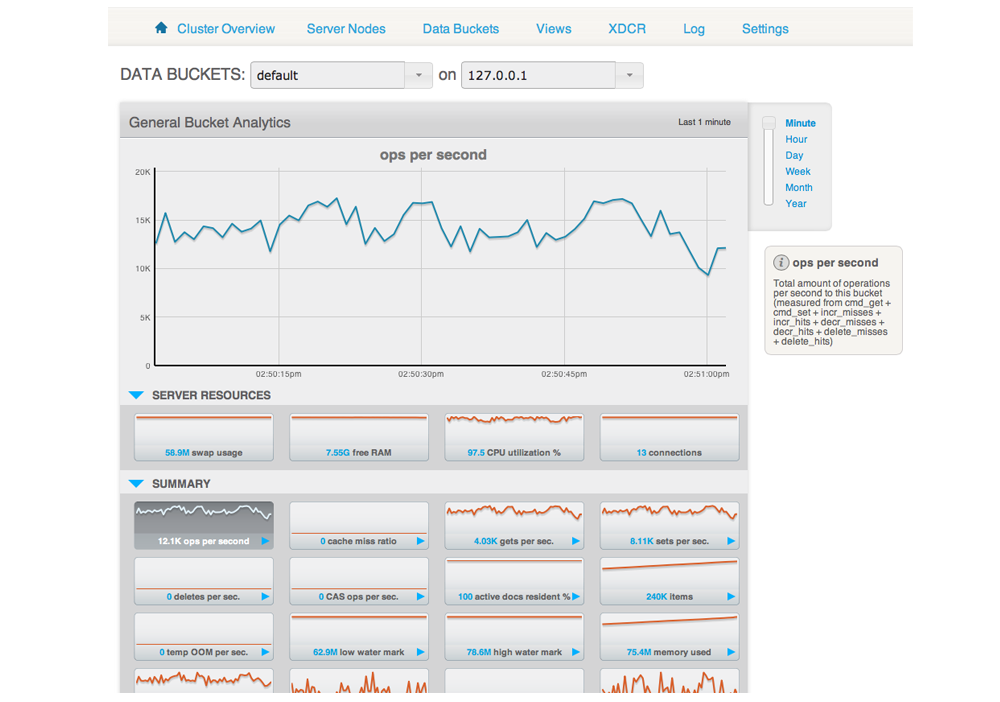
Task: Collapse the SERVER RESOURCES section
Action: 136,395
